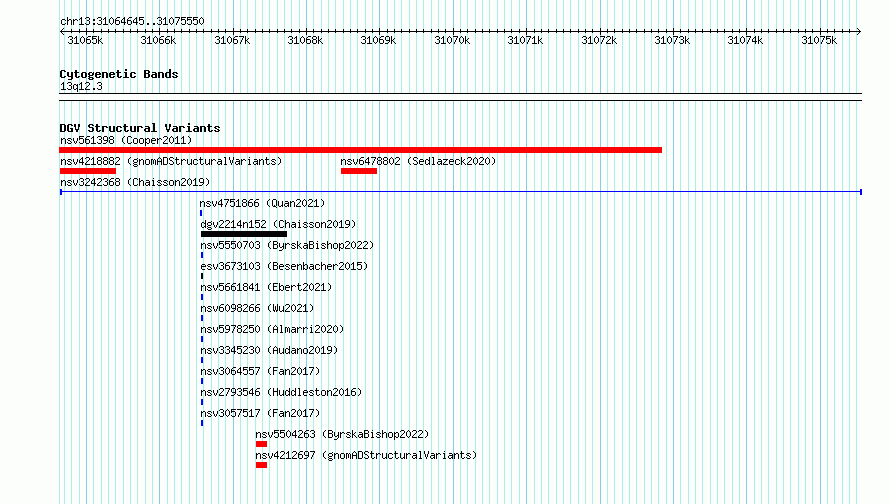Click the 31073k ruler label

pos(673,40)
